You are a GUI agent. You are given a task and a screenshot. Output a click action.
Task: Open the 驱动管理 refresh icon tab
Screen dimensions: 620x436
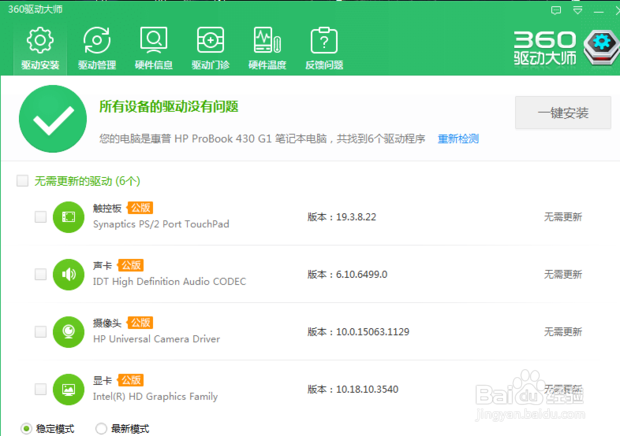(97, 48)
